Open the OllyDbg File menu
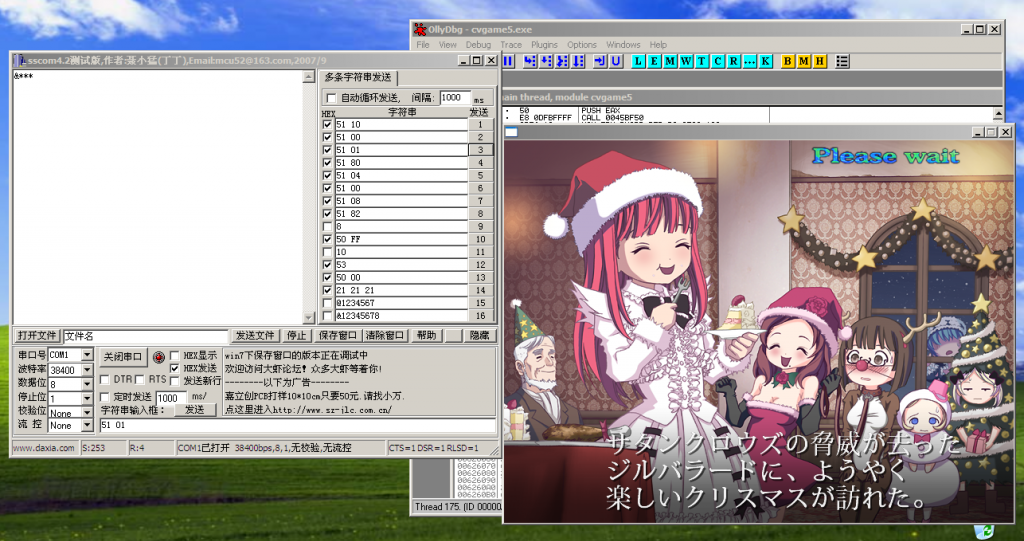Image resolution: width=1024 pixels, height=541 pixels. (x=423, y=45)
